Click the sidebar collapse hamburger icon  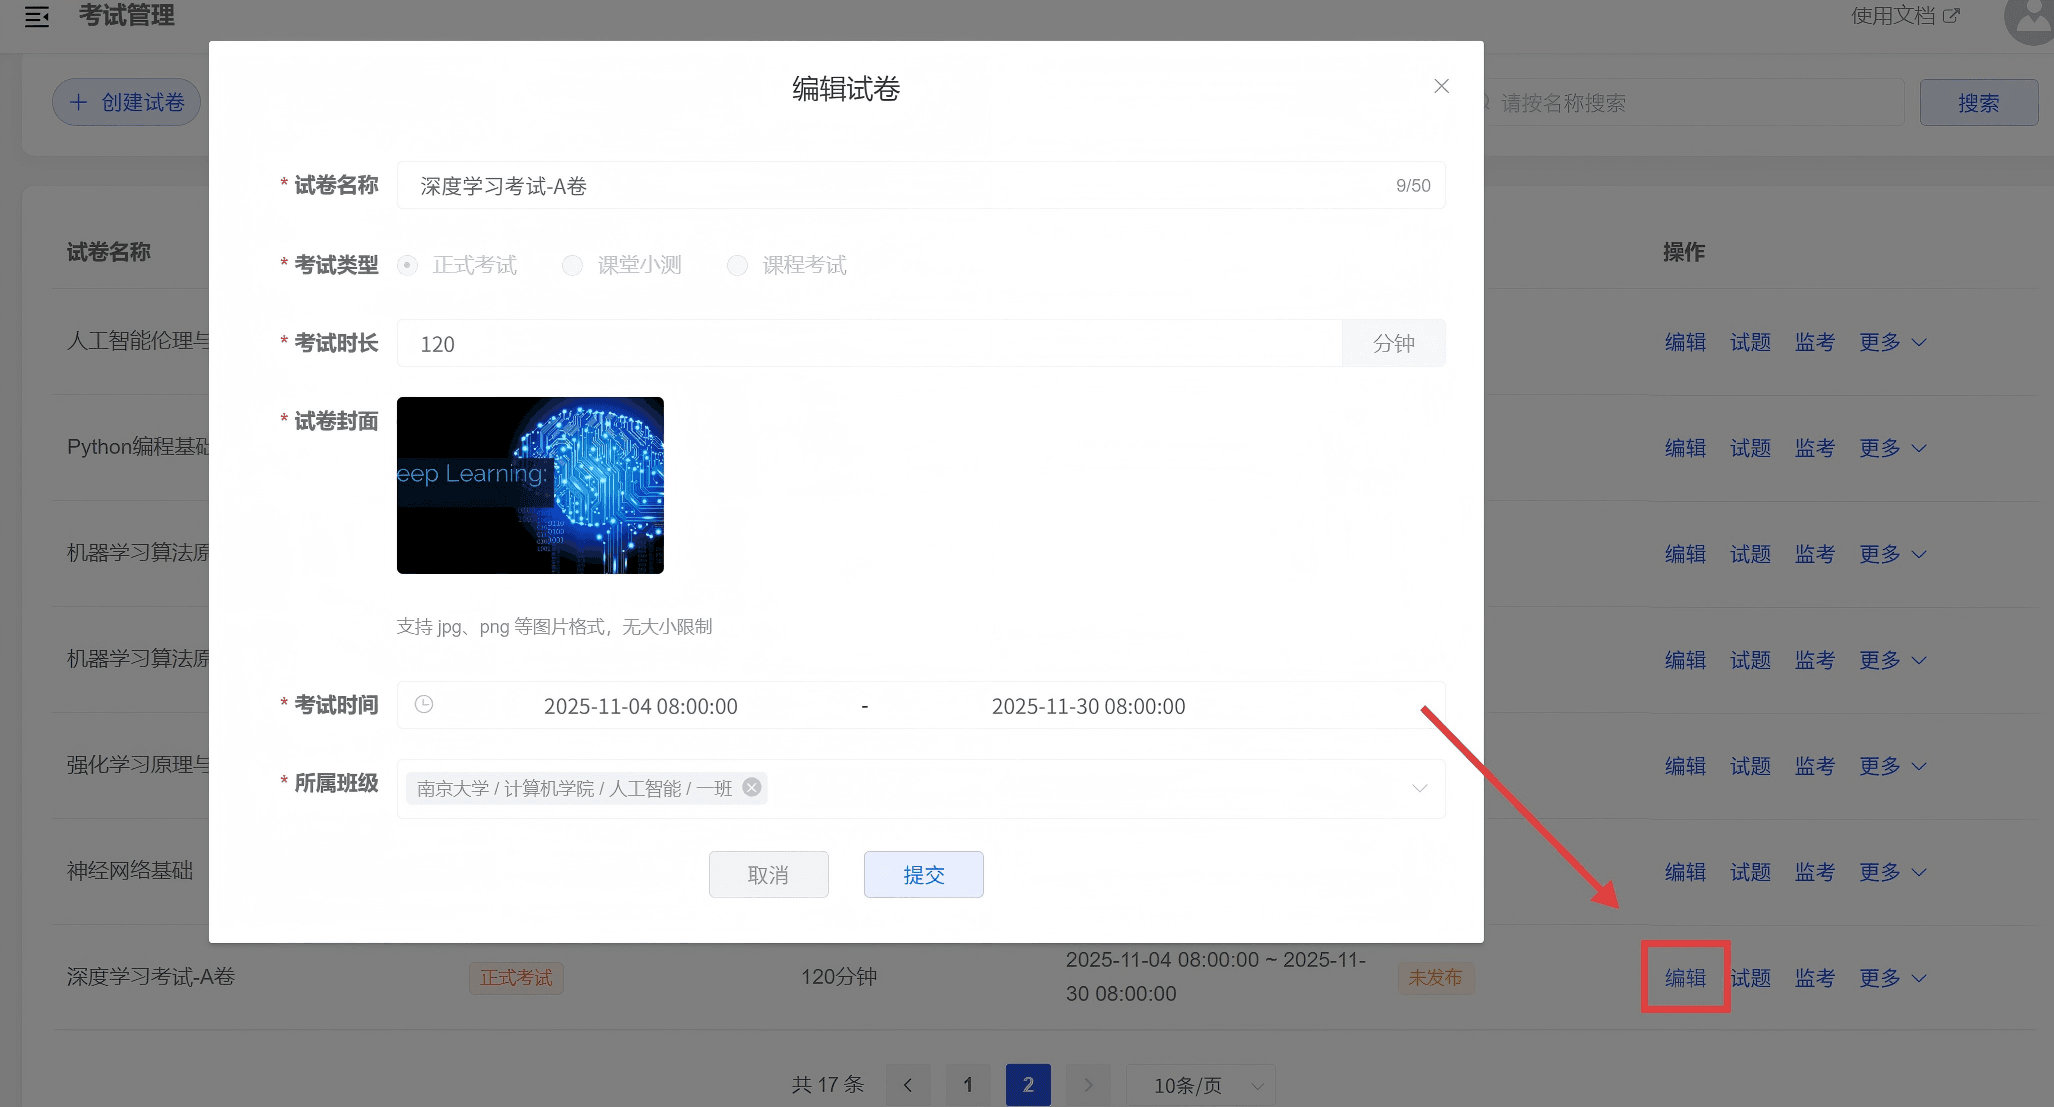[x=37, y=17]
